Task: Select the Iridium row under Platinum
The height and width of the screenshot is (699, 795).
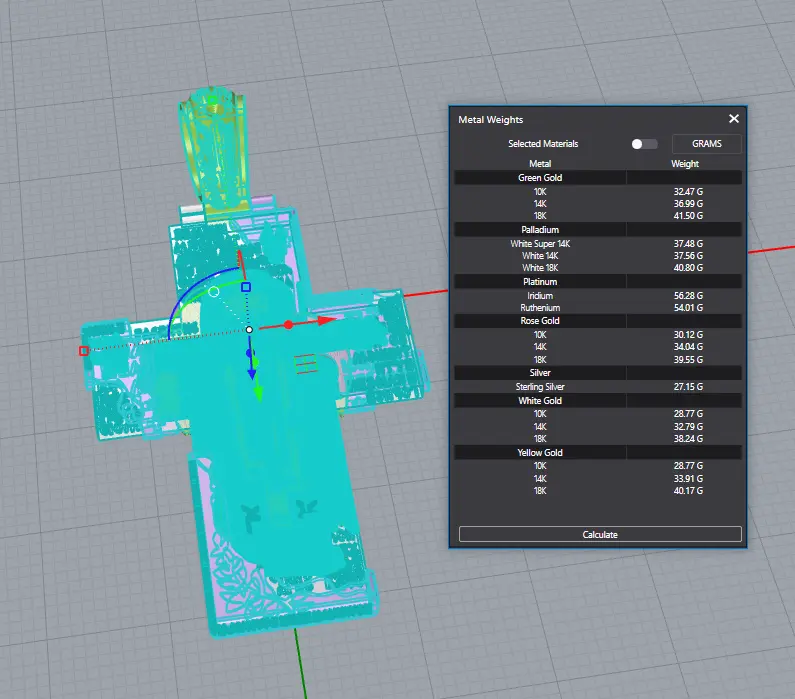Action: click(x=540, y=296)
